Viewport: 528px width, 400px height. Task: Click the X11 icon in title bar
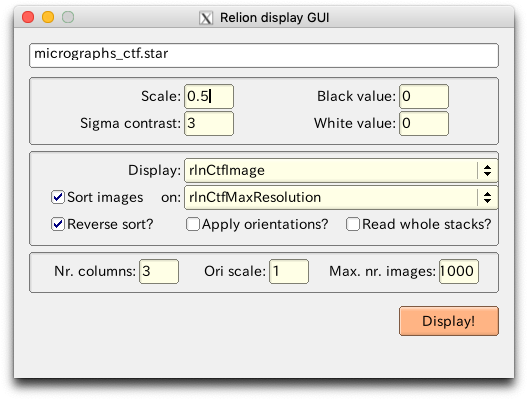pos(206,18)
